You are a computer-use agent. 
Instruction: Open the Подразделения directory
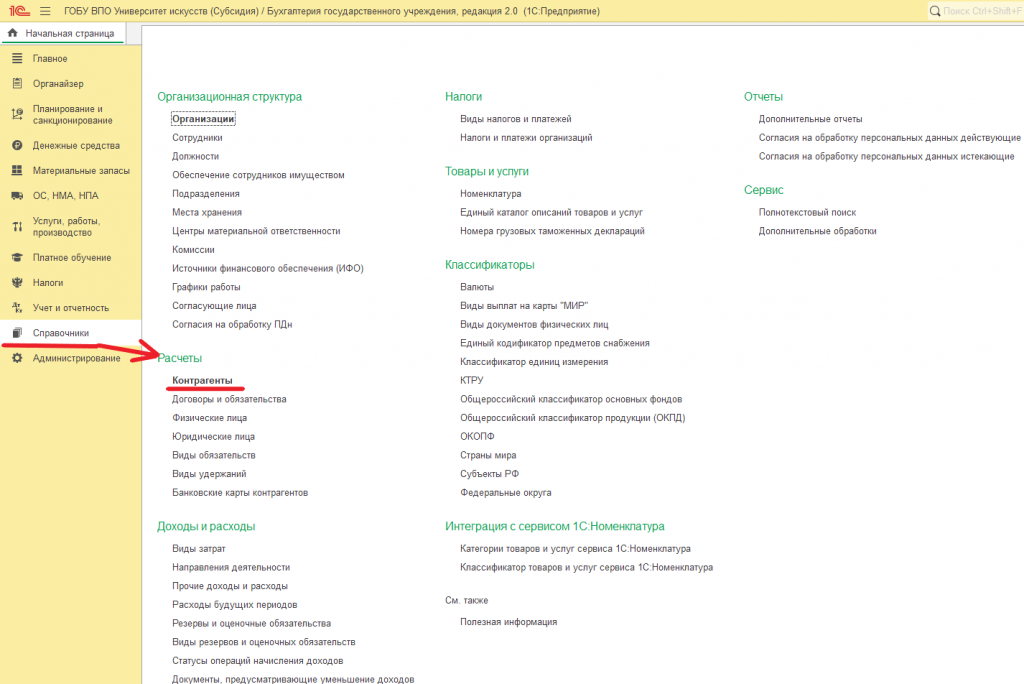(206, 194)
